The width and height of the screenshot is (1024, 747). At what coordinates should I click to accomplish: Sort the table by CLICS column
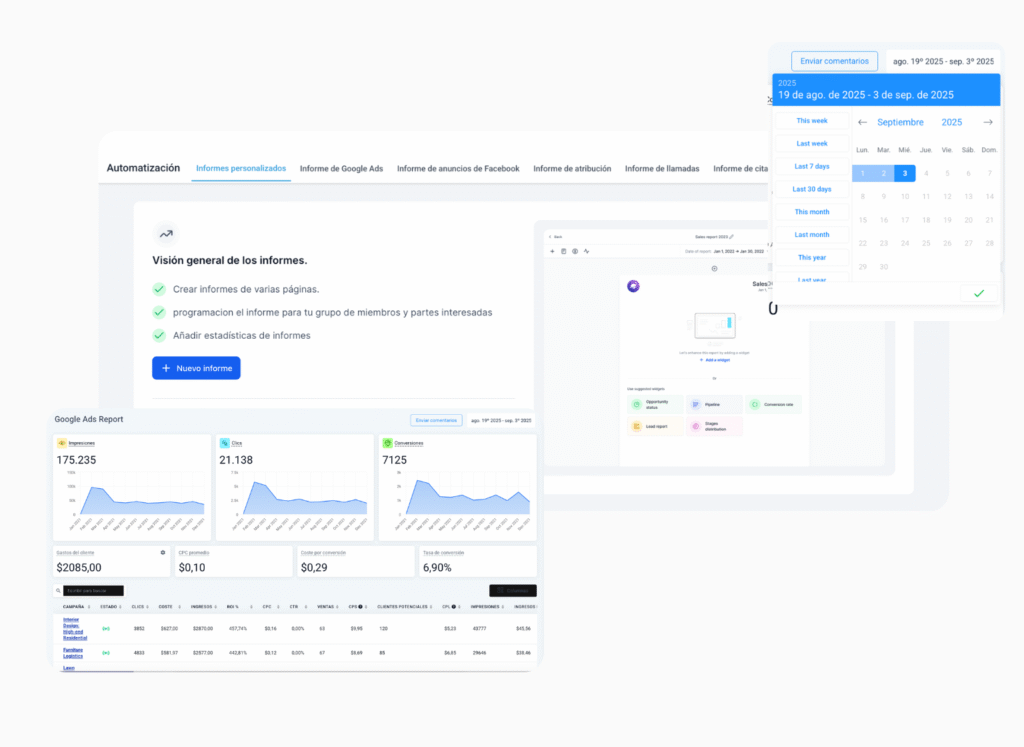pos(135,606)
